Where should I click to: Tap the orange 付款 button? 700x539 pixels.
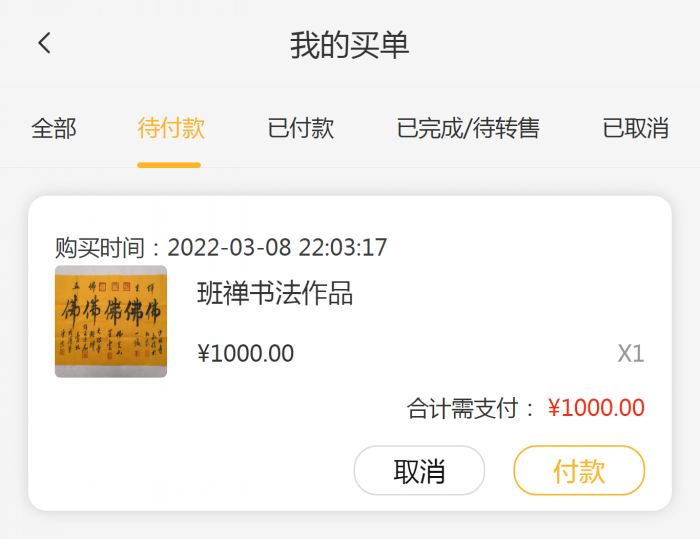[x=579, y=470]
